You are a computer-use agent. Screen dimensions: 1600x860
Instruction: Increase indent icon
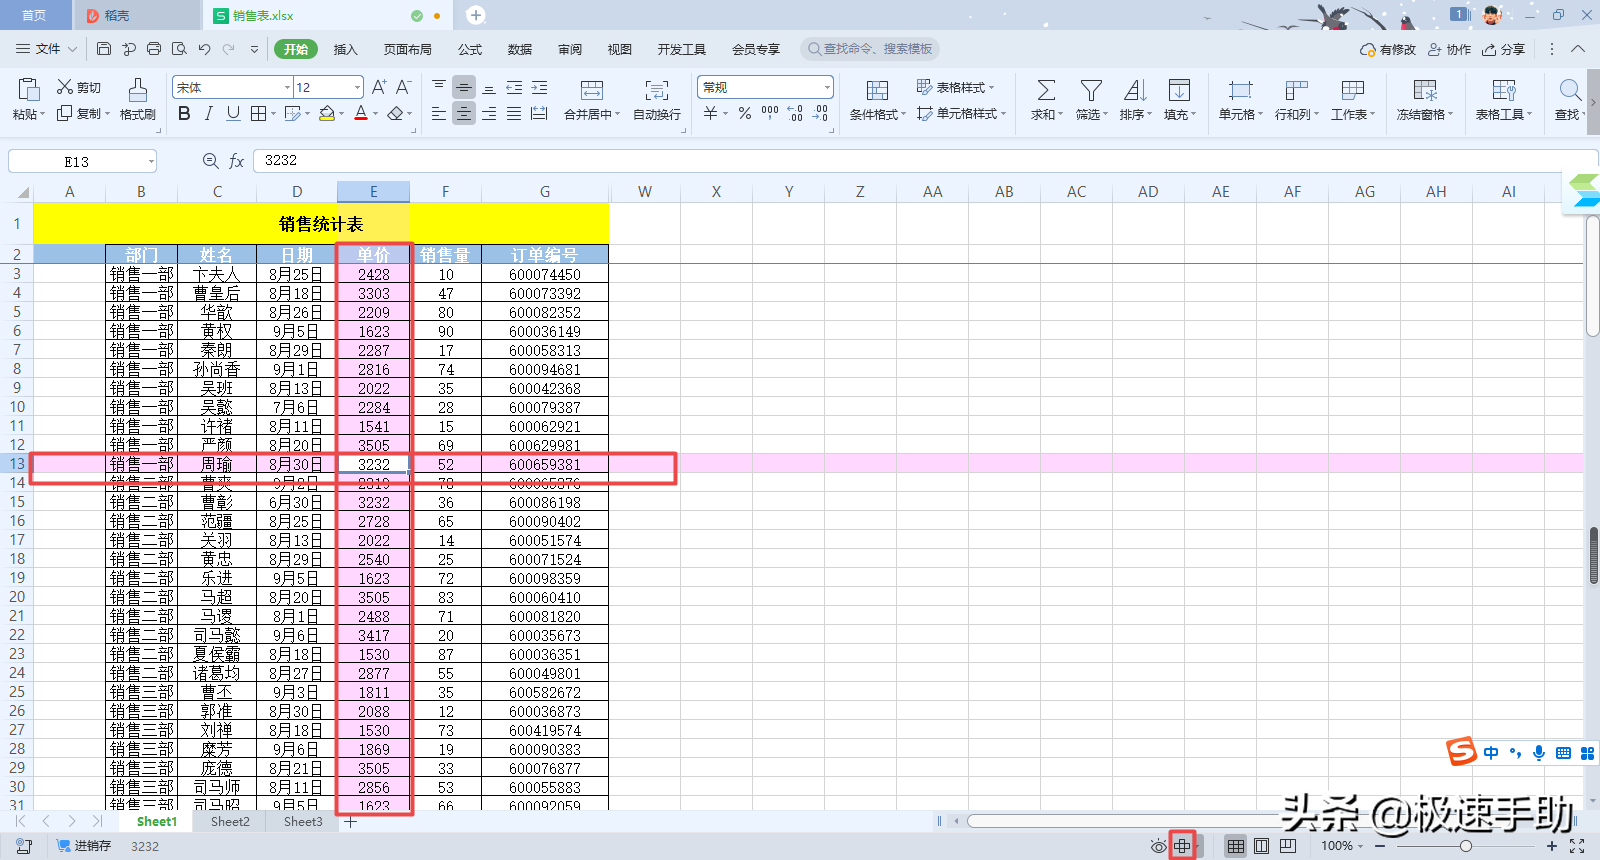(x=539, y=87)
